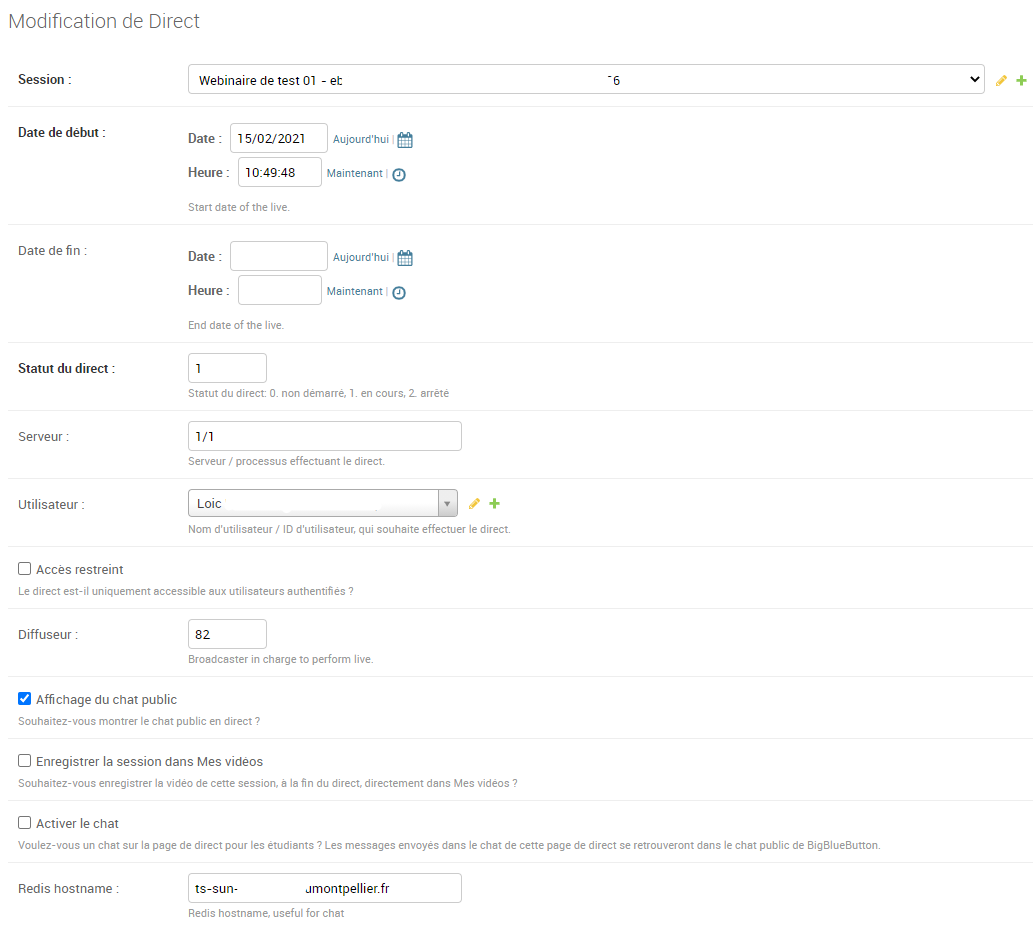Image resolution: width=1033 pixels, height=930 pixels.
Task: Tick Enregistrer la session dans Mes vidéos
Action: 25,761
